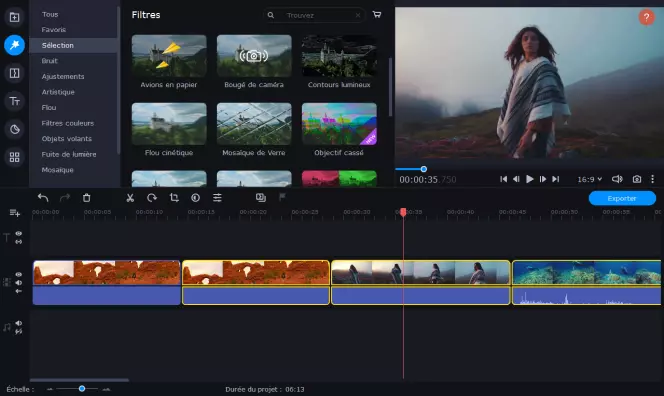Open the stickers tab icon
Image resolution: width=664 pixels, height=396 pixels.
(14, 129)
